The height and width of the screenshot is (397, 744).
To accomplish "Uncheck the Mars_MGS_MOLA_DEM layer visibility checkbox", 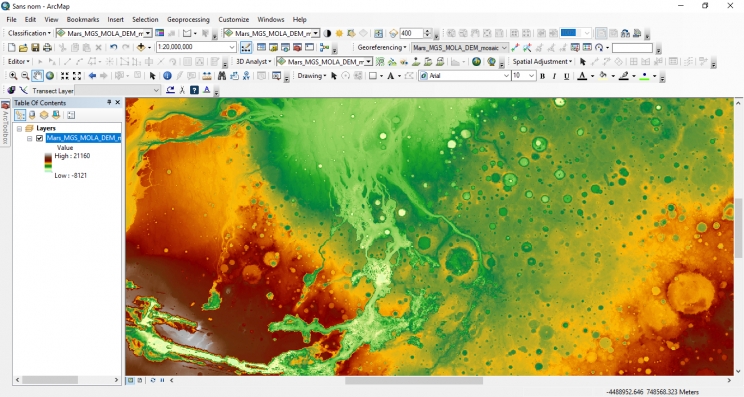I will tap(39, 138).
